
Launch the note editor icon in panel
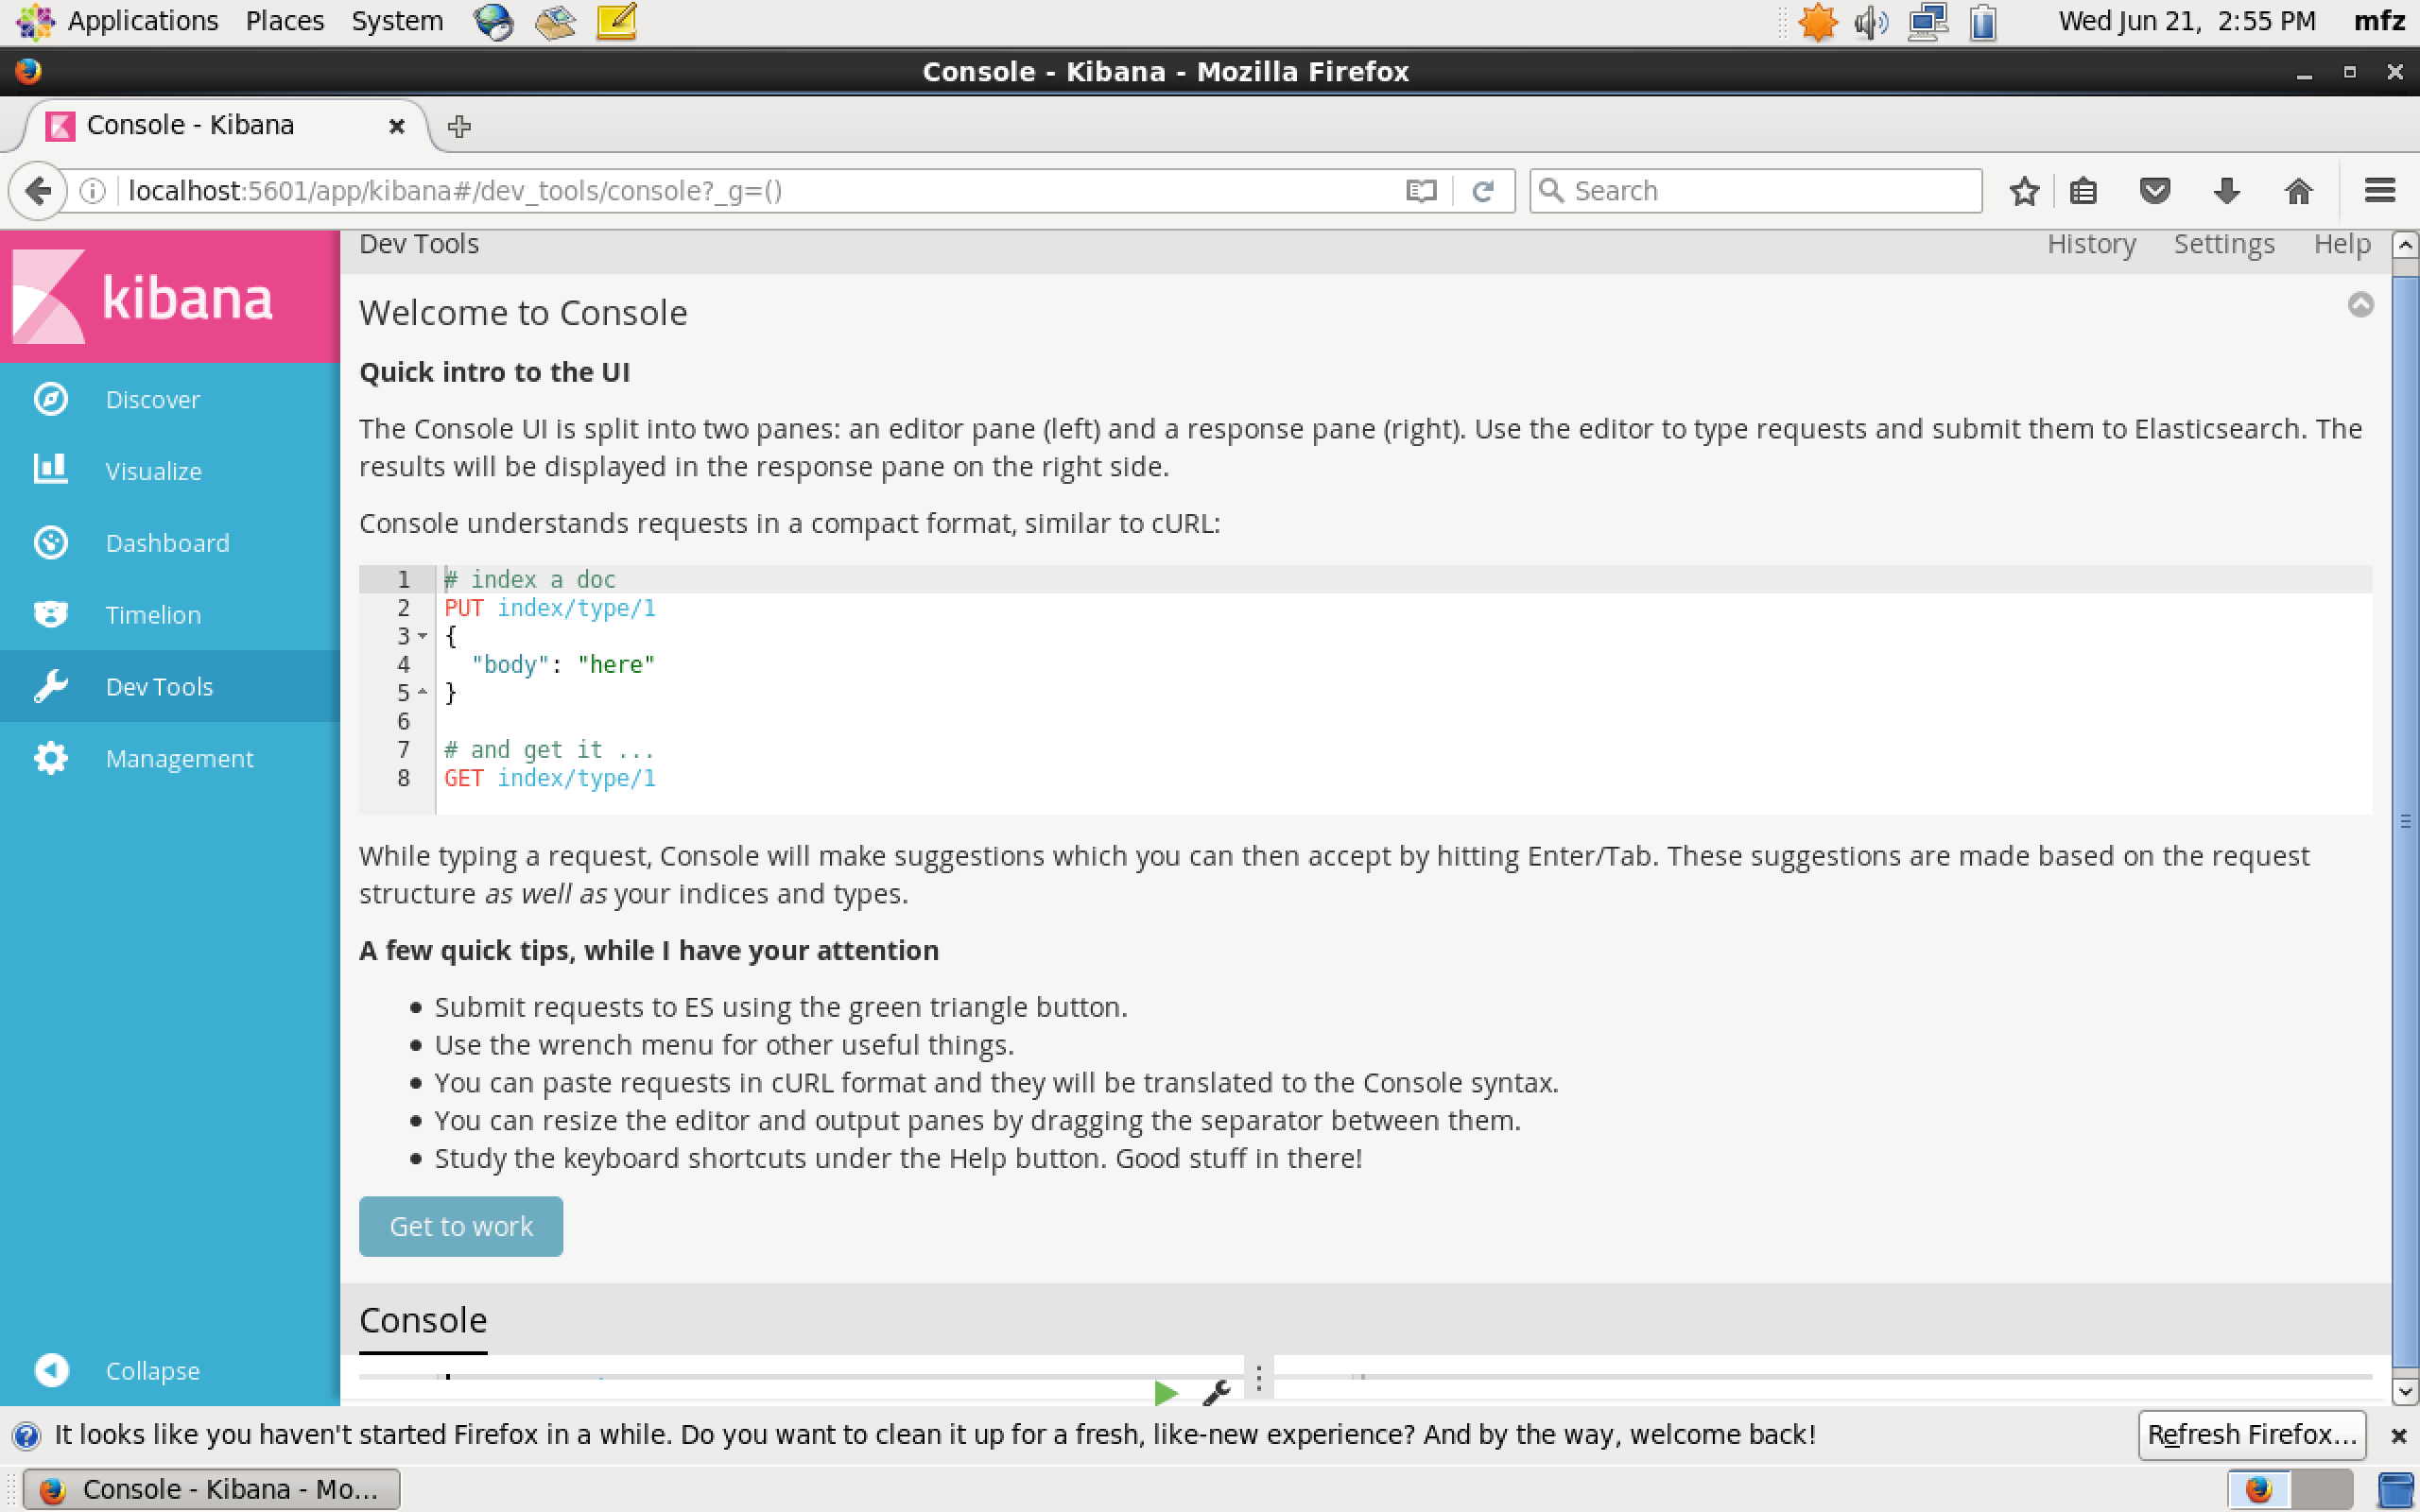tap(617, 21)
